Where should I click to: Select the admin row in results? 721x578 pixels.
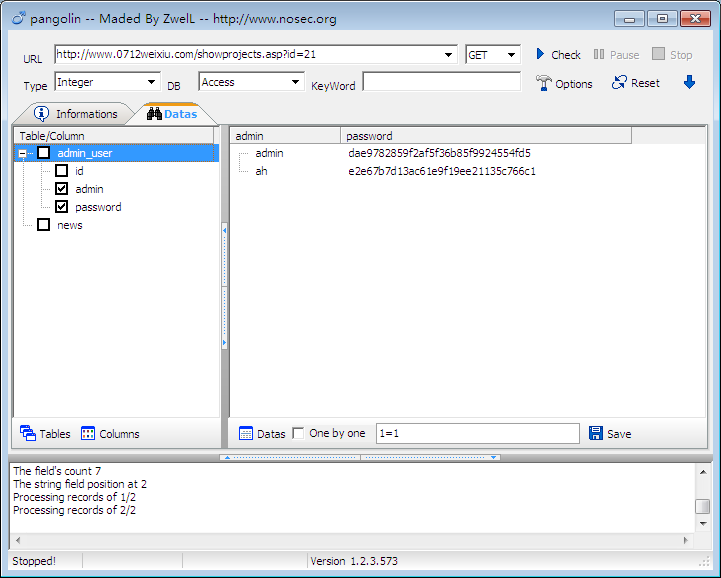[x=269, y=153]
